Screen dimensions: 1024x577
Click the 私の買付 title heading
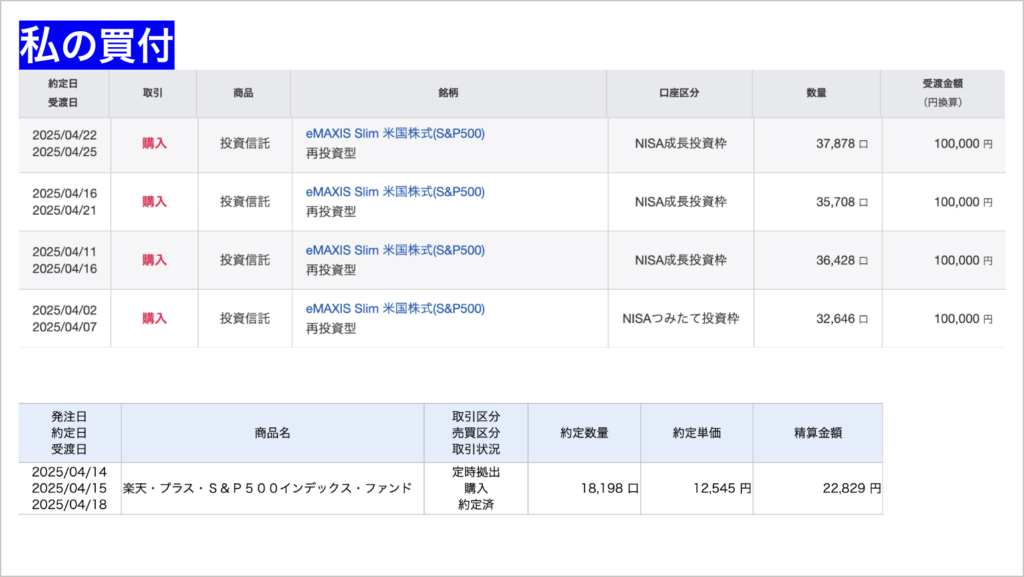coord(97,45)
